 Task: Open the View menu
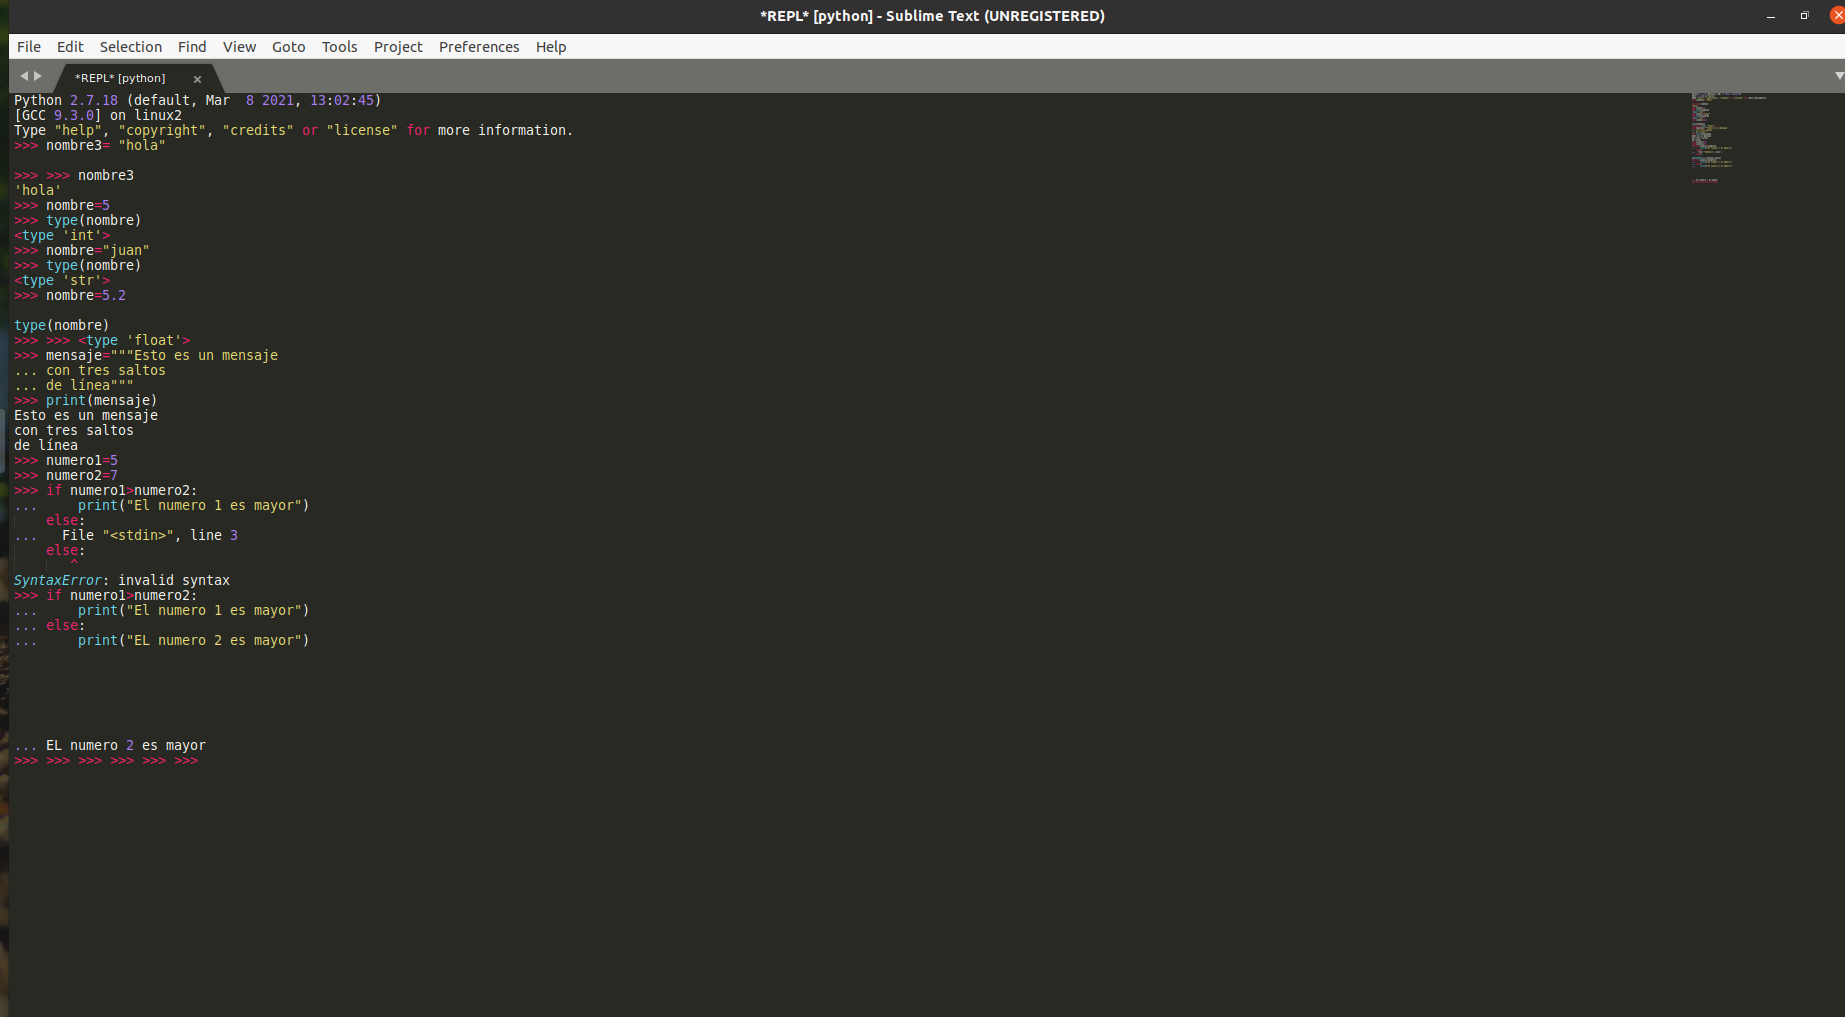pos(239,47)
